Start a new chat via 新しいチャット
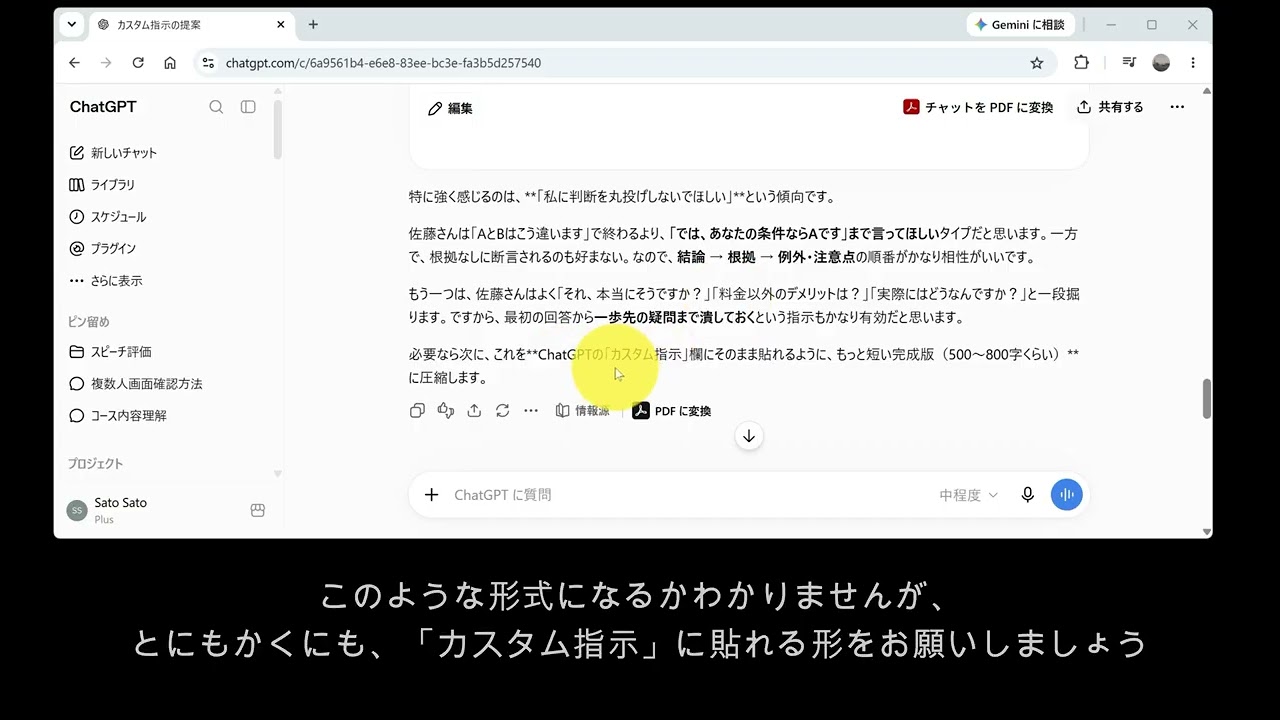Screen dimensions: 1280x720 tap(113, 153)
